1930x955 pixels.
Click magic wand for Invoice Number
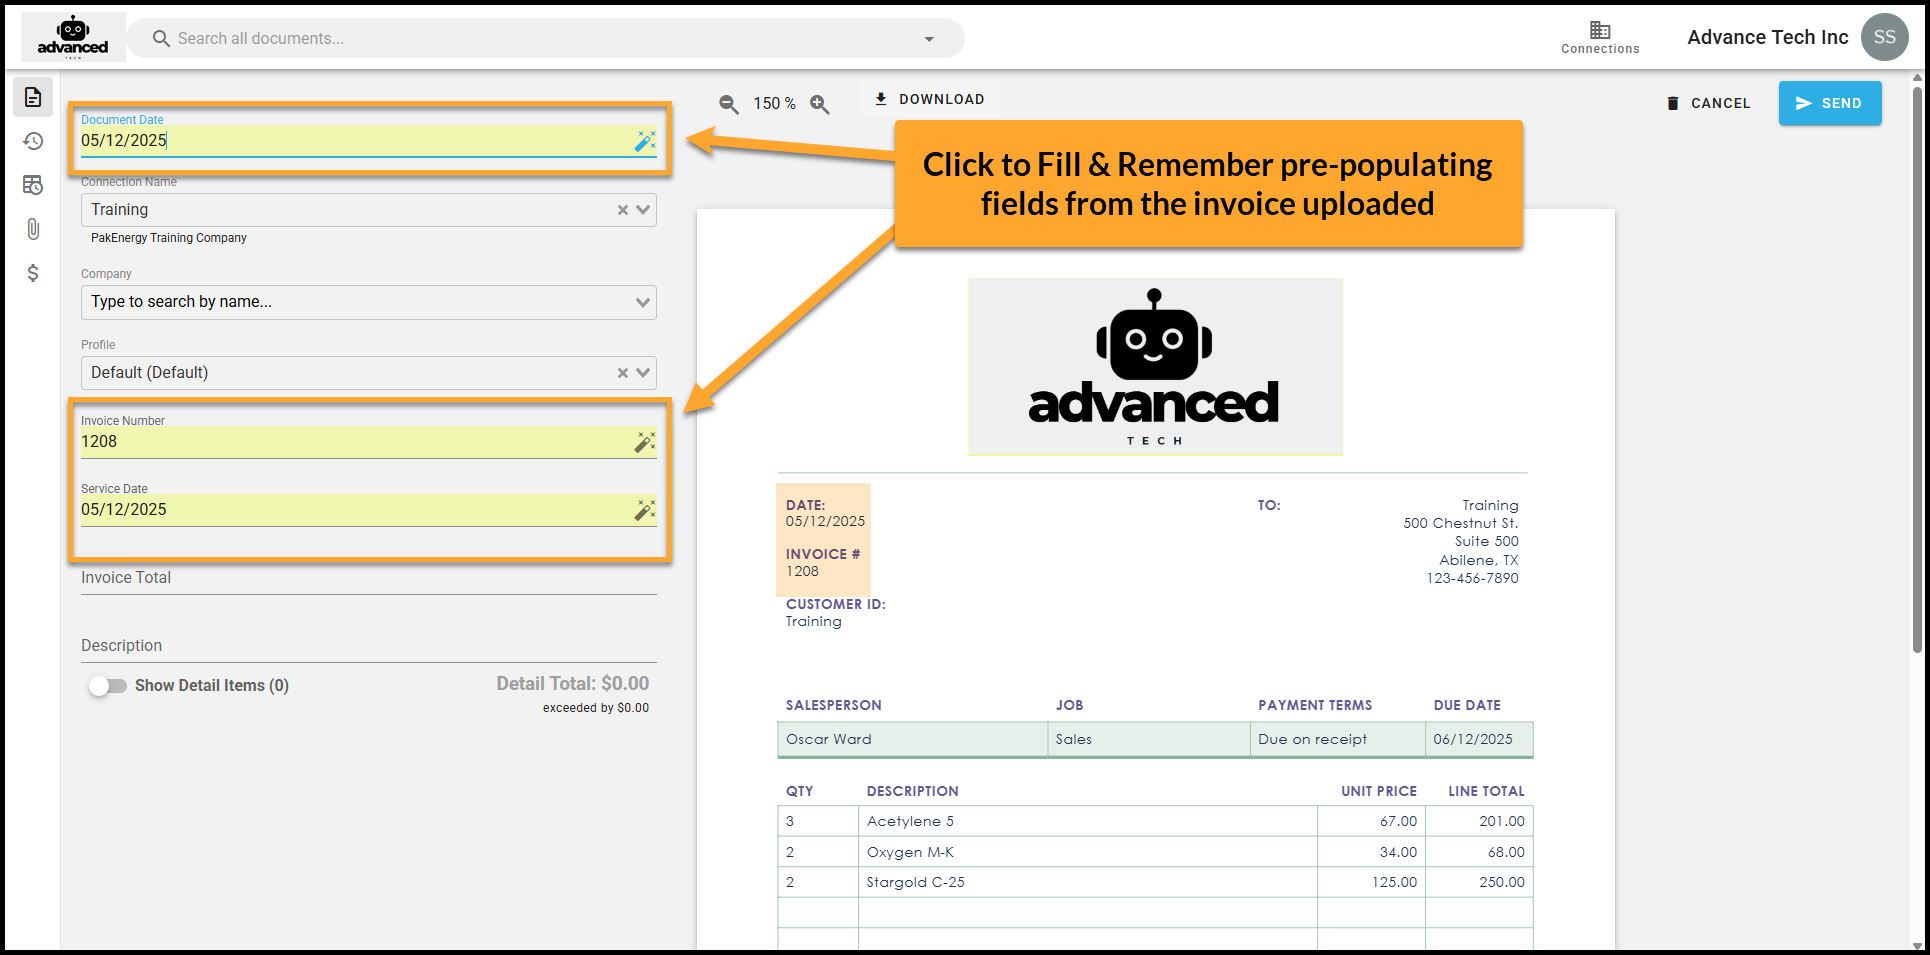pyautogui.click(x=645, y=442)
